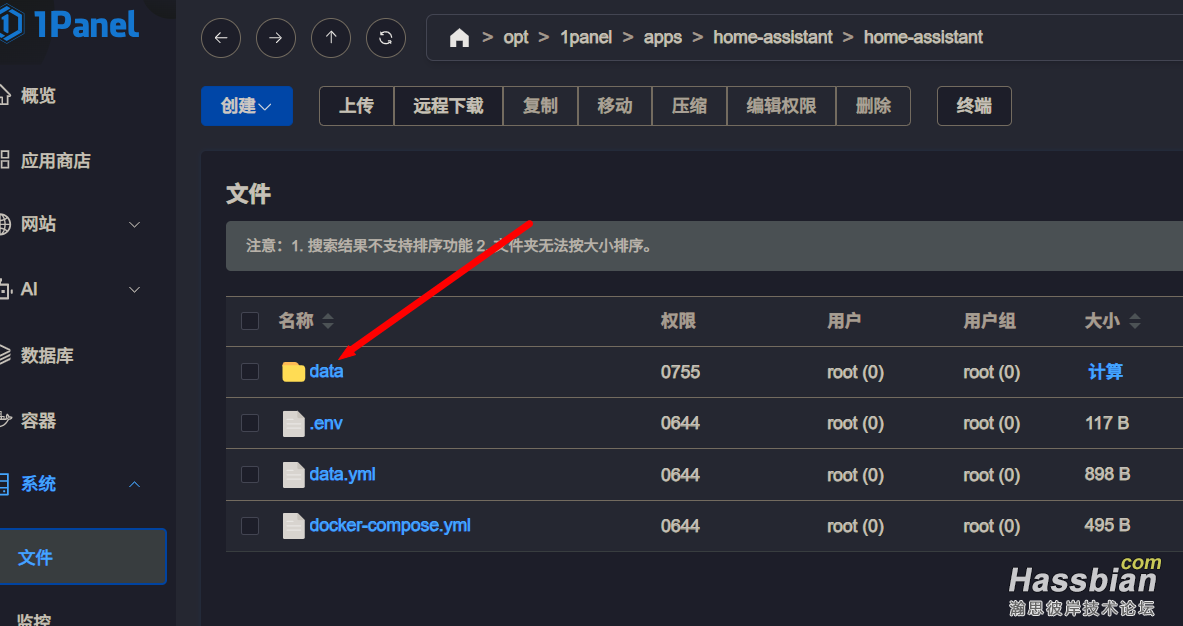Viewport: 1183px width, 626px height.
Task: Go up one directory level
Action: click(331, 38)
